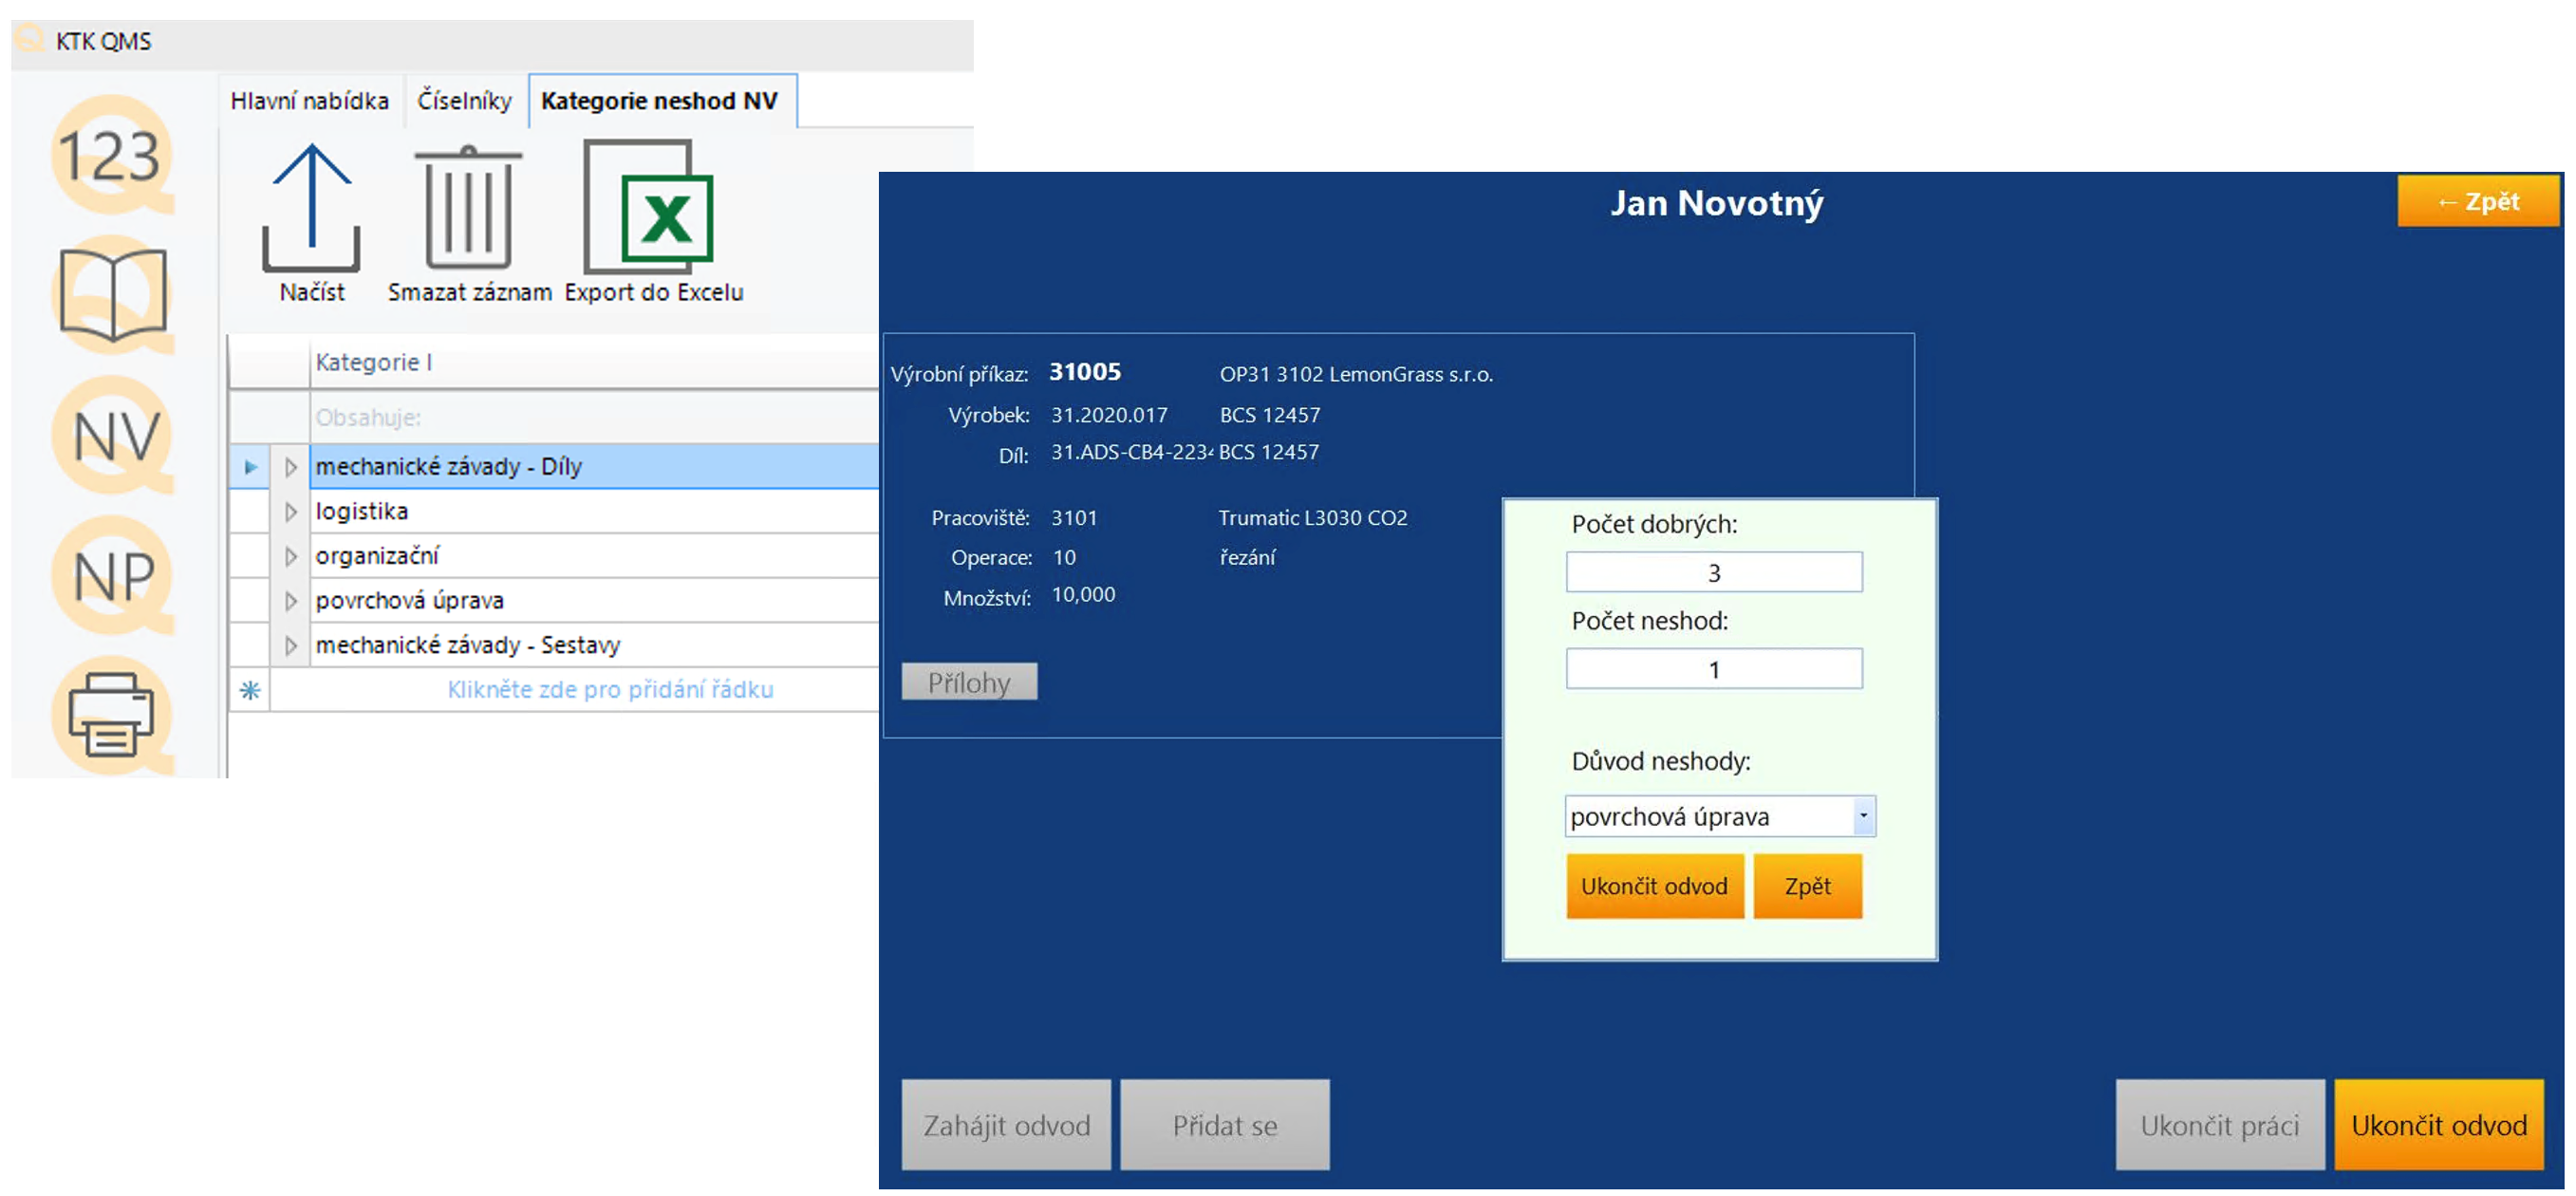Open the Důvod neshody dropdown
Viewport: 2576px width, 1196px height.
1862,816
